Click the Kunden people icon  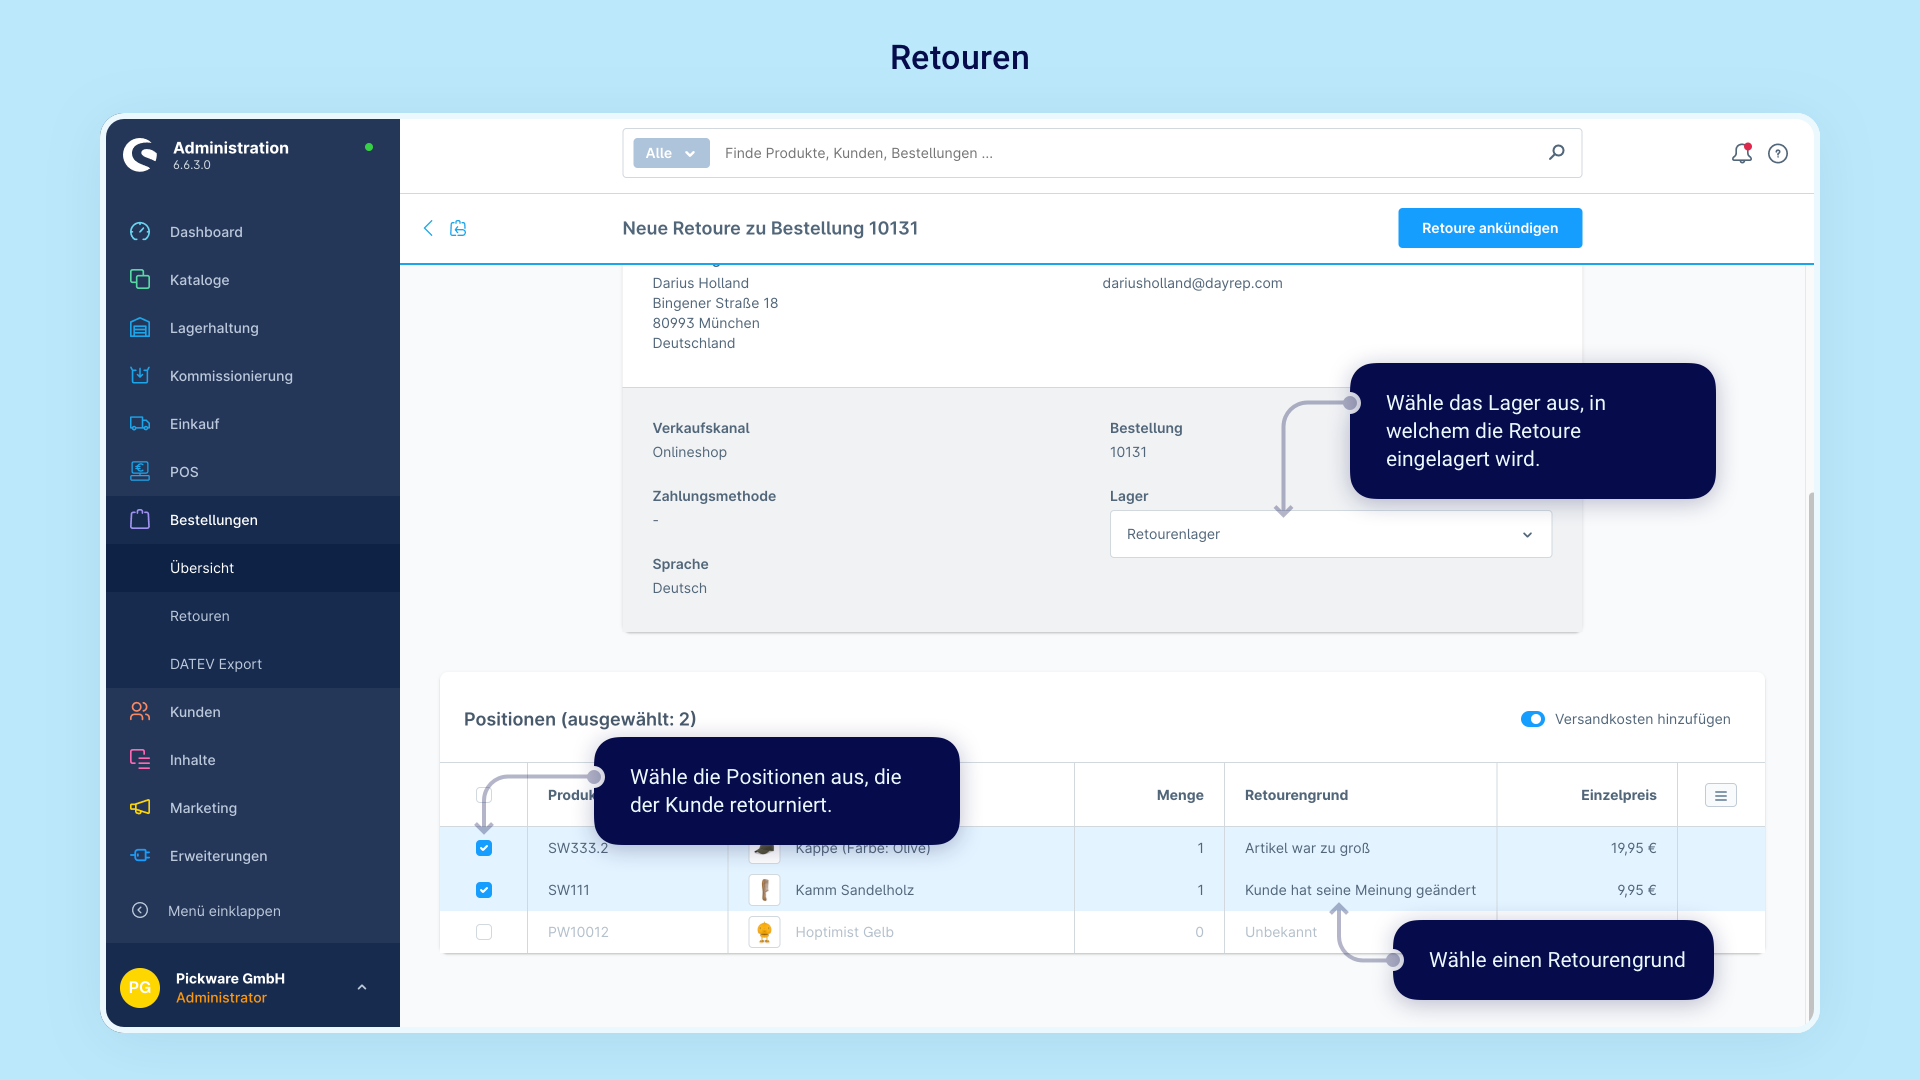tap(140, 712)
